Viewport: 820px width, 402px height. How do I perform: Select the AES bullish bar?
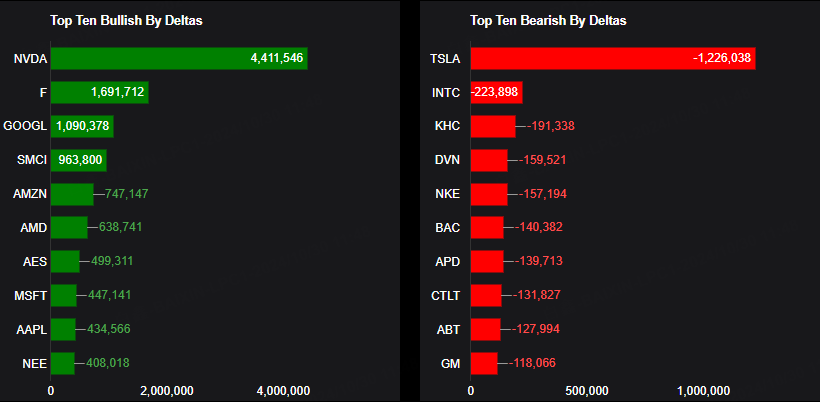click(x=65, y=262)
